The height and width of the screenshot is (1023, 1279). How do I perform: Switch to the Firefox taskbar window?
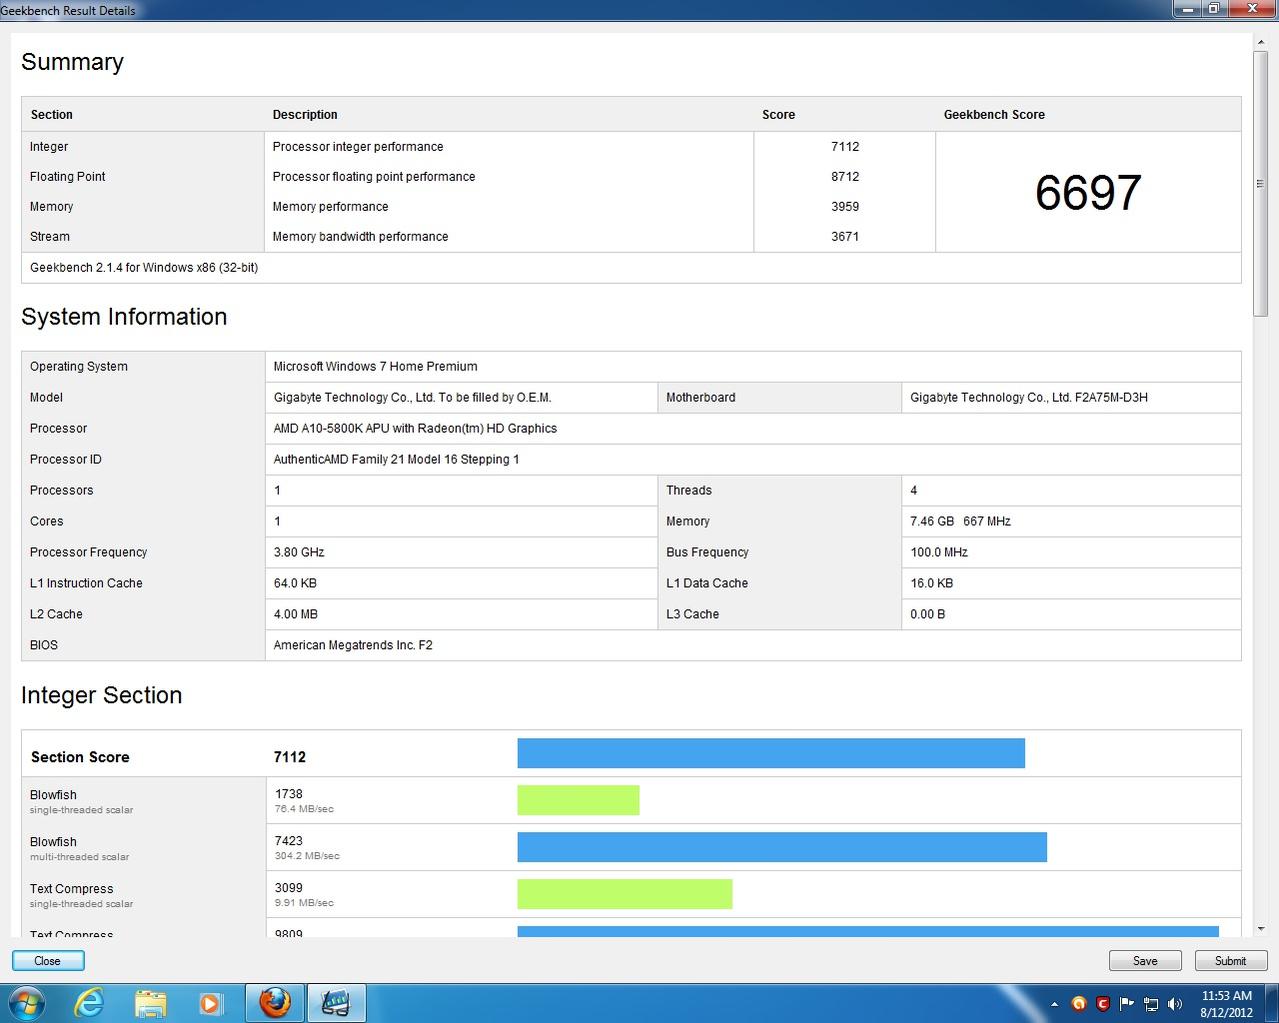coord(274,1002)
